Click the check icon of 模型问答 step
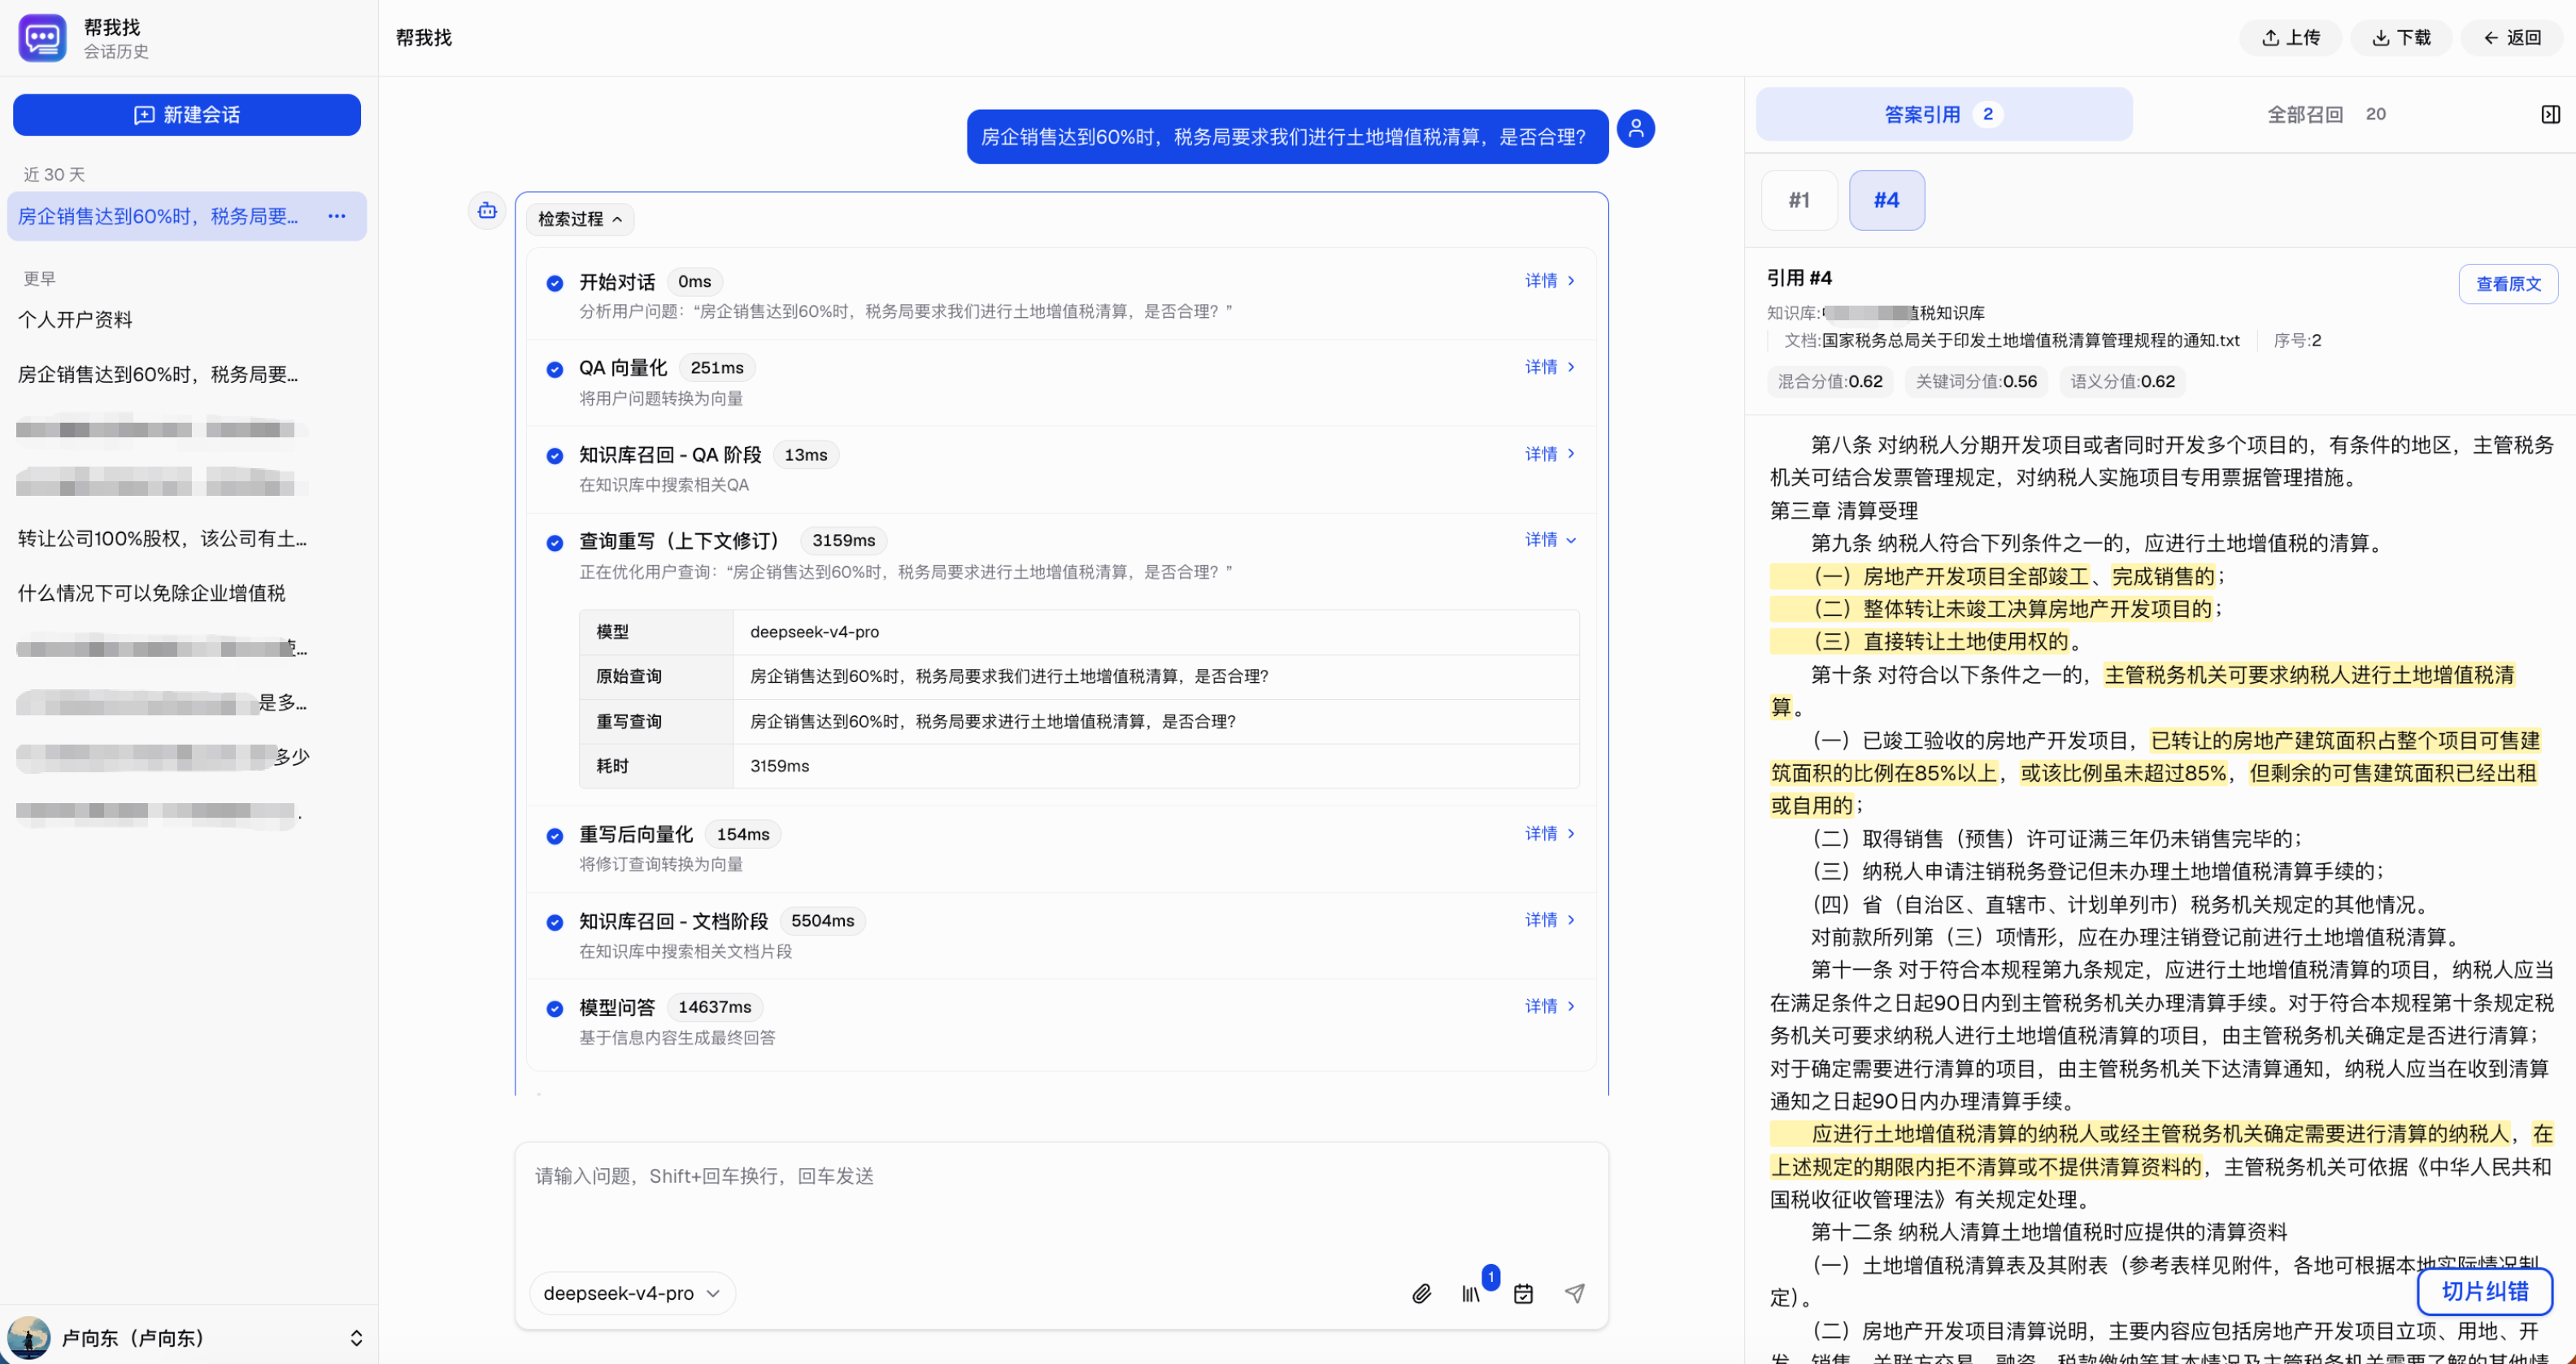The width and height of the screenshot is (2576, 1364). tap(555, 1009)
